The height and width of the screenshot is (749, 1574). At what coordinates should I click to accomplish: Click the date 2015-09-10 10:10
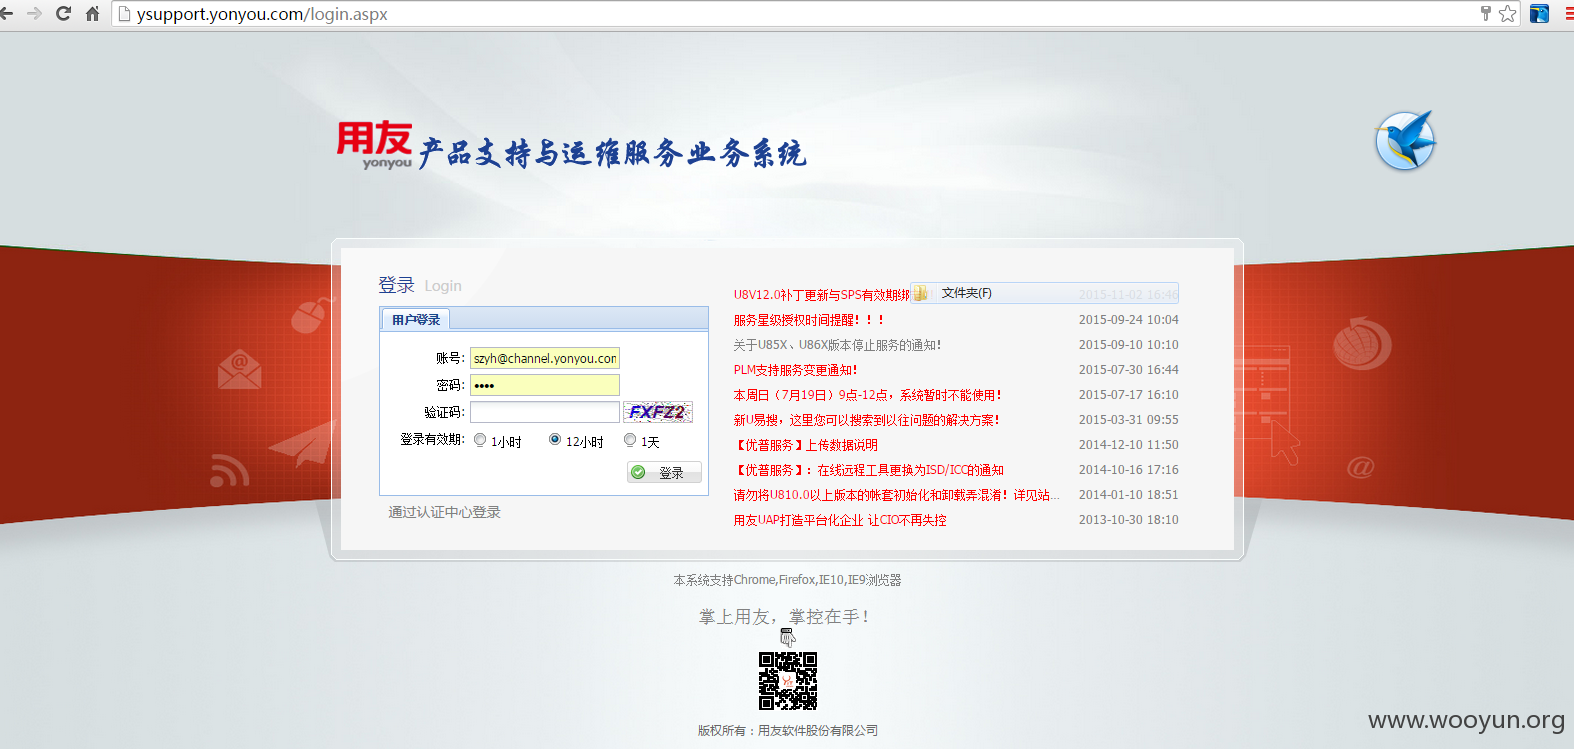point(1128,345)
